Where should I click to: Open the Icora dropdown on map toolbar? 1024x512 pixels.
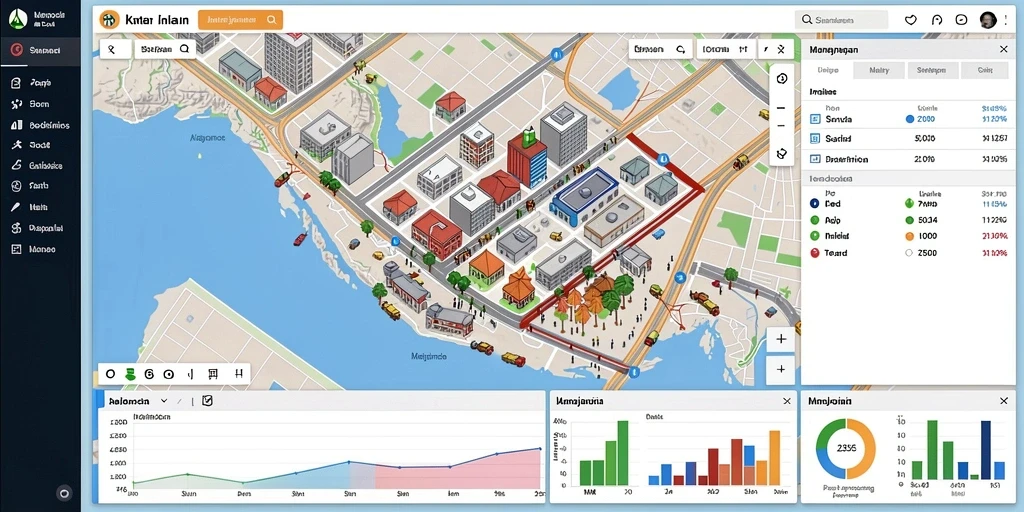[x=726, y=49]
